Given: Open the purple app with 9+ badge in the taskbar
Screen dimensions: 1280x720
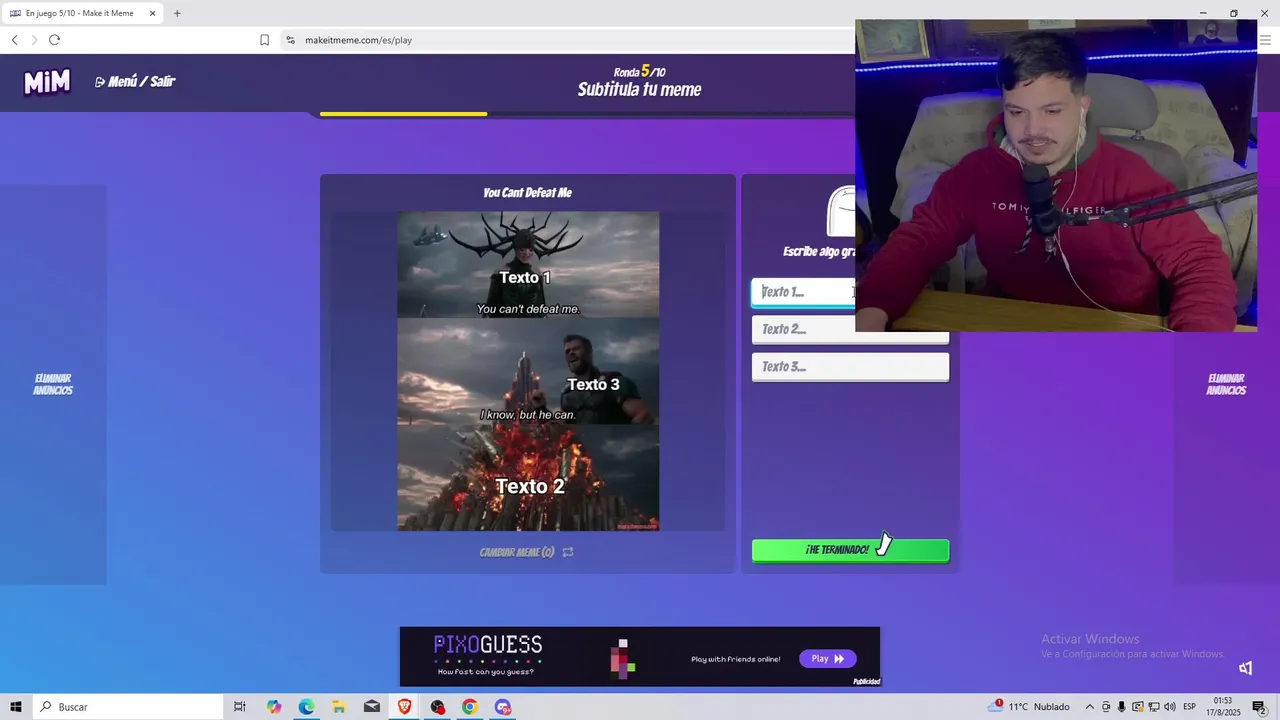Looking at the screenshot, I should [x=502, y=707].
